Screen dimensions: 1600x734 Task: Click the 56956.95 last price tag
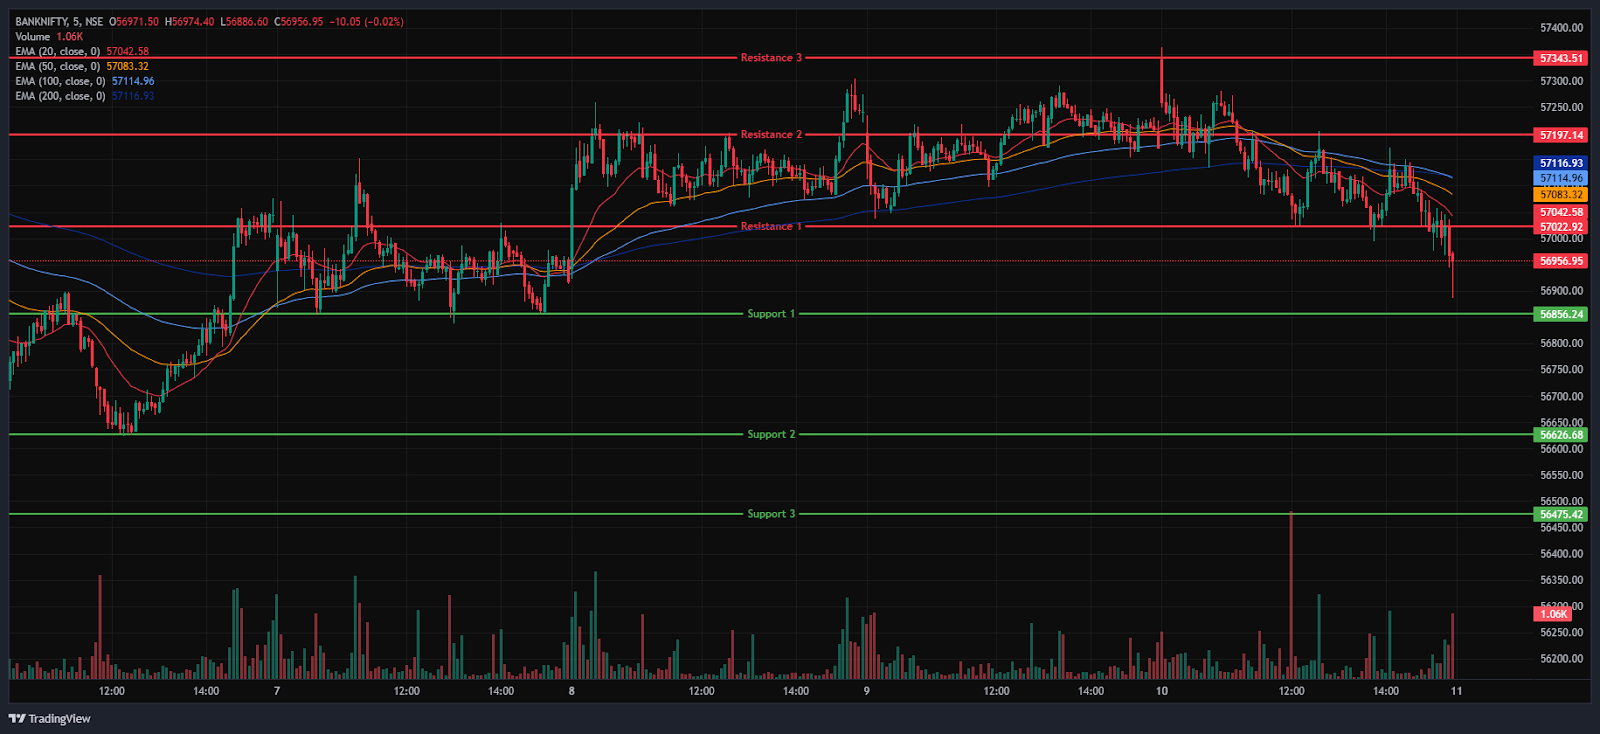click(x=1560, y=261)
